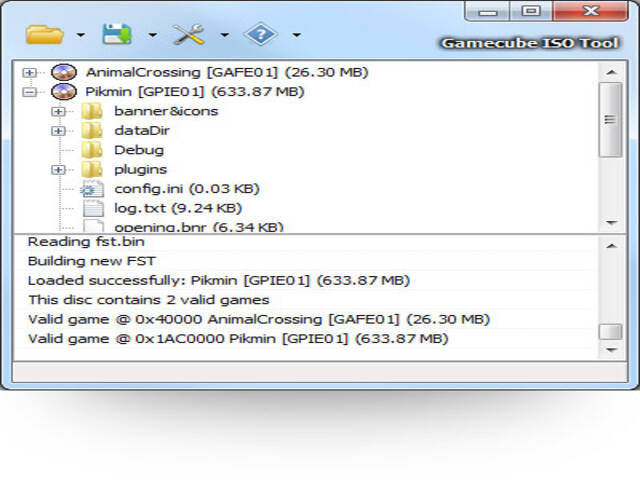Viewport: 640px width, 480px height.
Task: Expand the dataDir folder node
Action: 58,131
